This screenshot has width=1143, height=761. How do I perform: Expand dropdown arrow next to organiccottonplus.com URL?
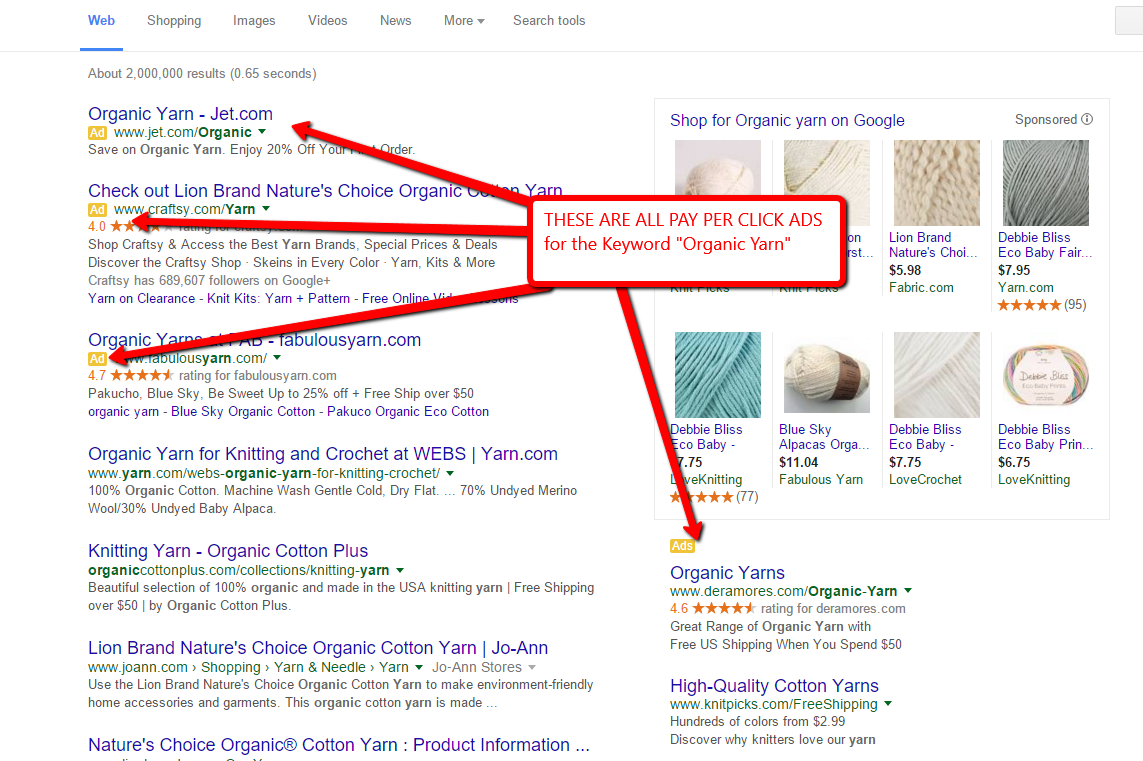click(400, 570)
